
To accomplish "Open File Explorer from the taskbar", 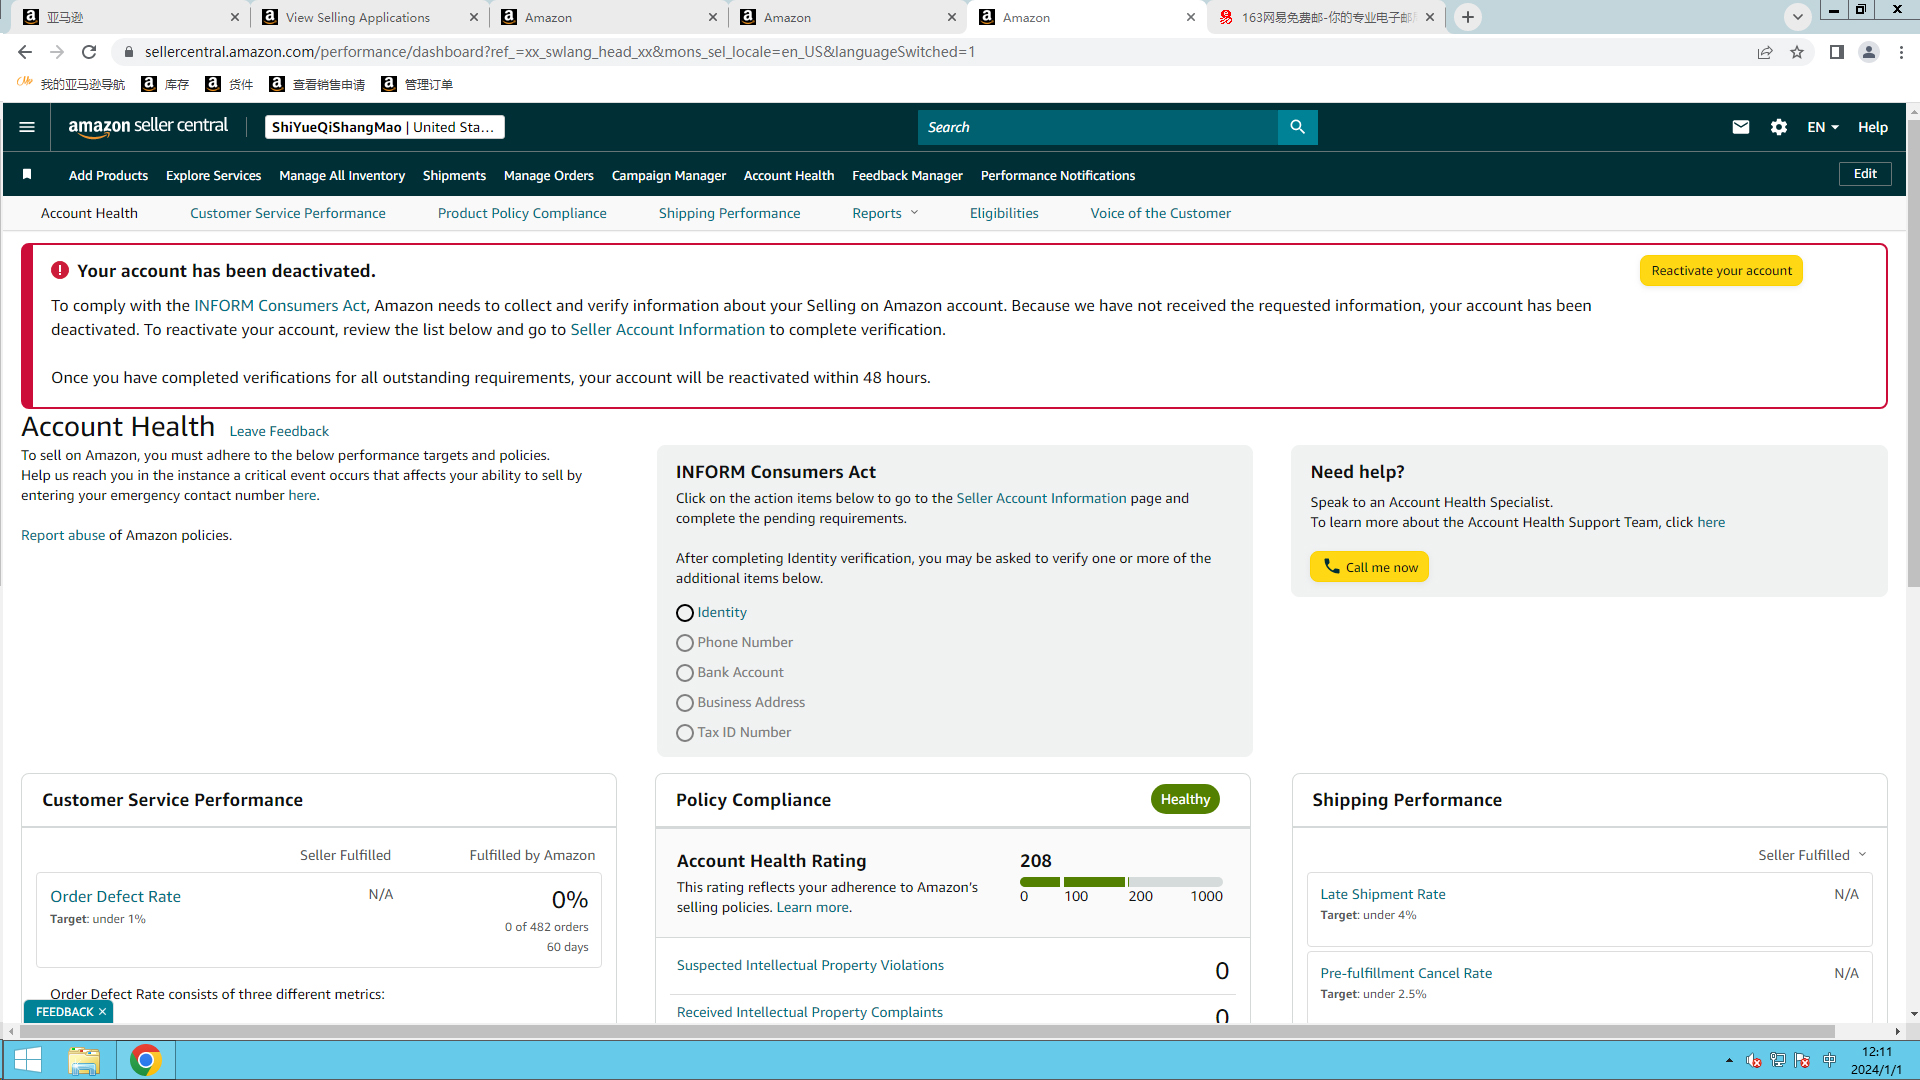I will pyautogui.click(x=84, y=1060).
